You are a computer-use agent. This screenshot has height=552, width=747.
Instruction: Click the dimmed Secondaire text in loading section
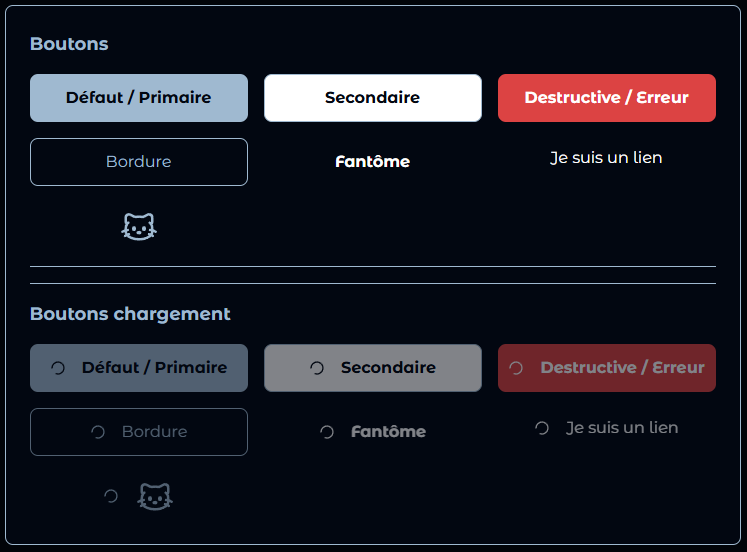point(388,368)
